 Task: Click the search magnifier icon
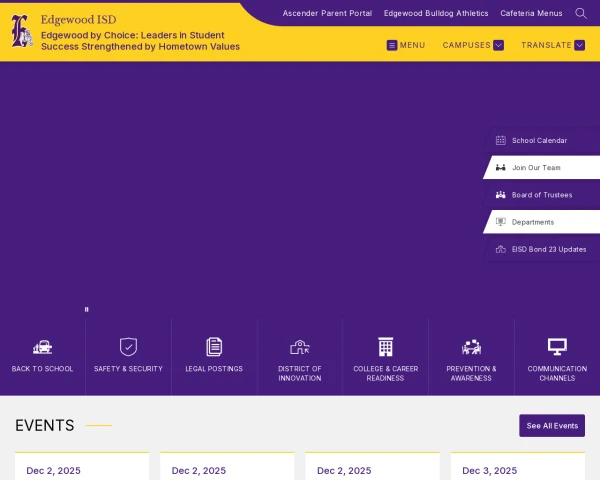click(581, 13)
